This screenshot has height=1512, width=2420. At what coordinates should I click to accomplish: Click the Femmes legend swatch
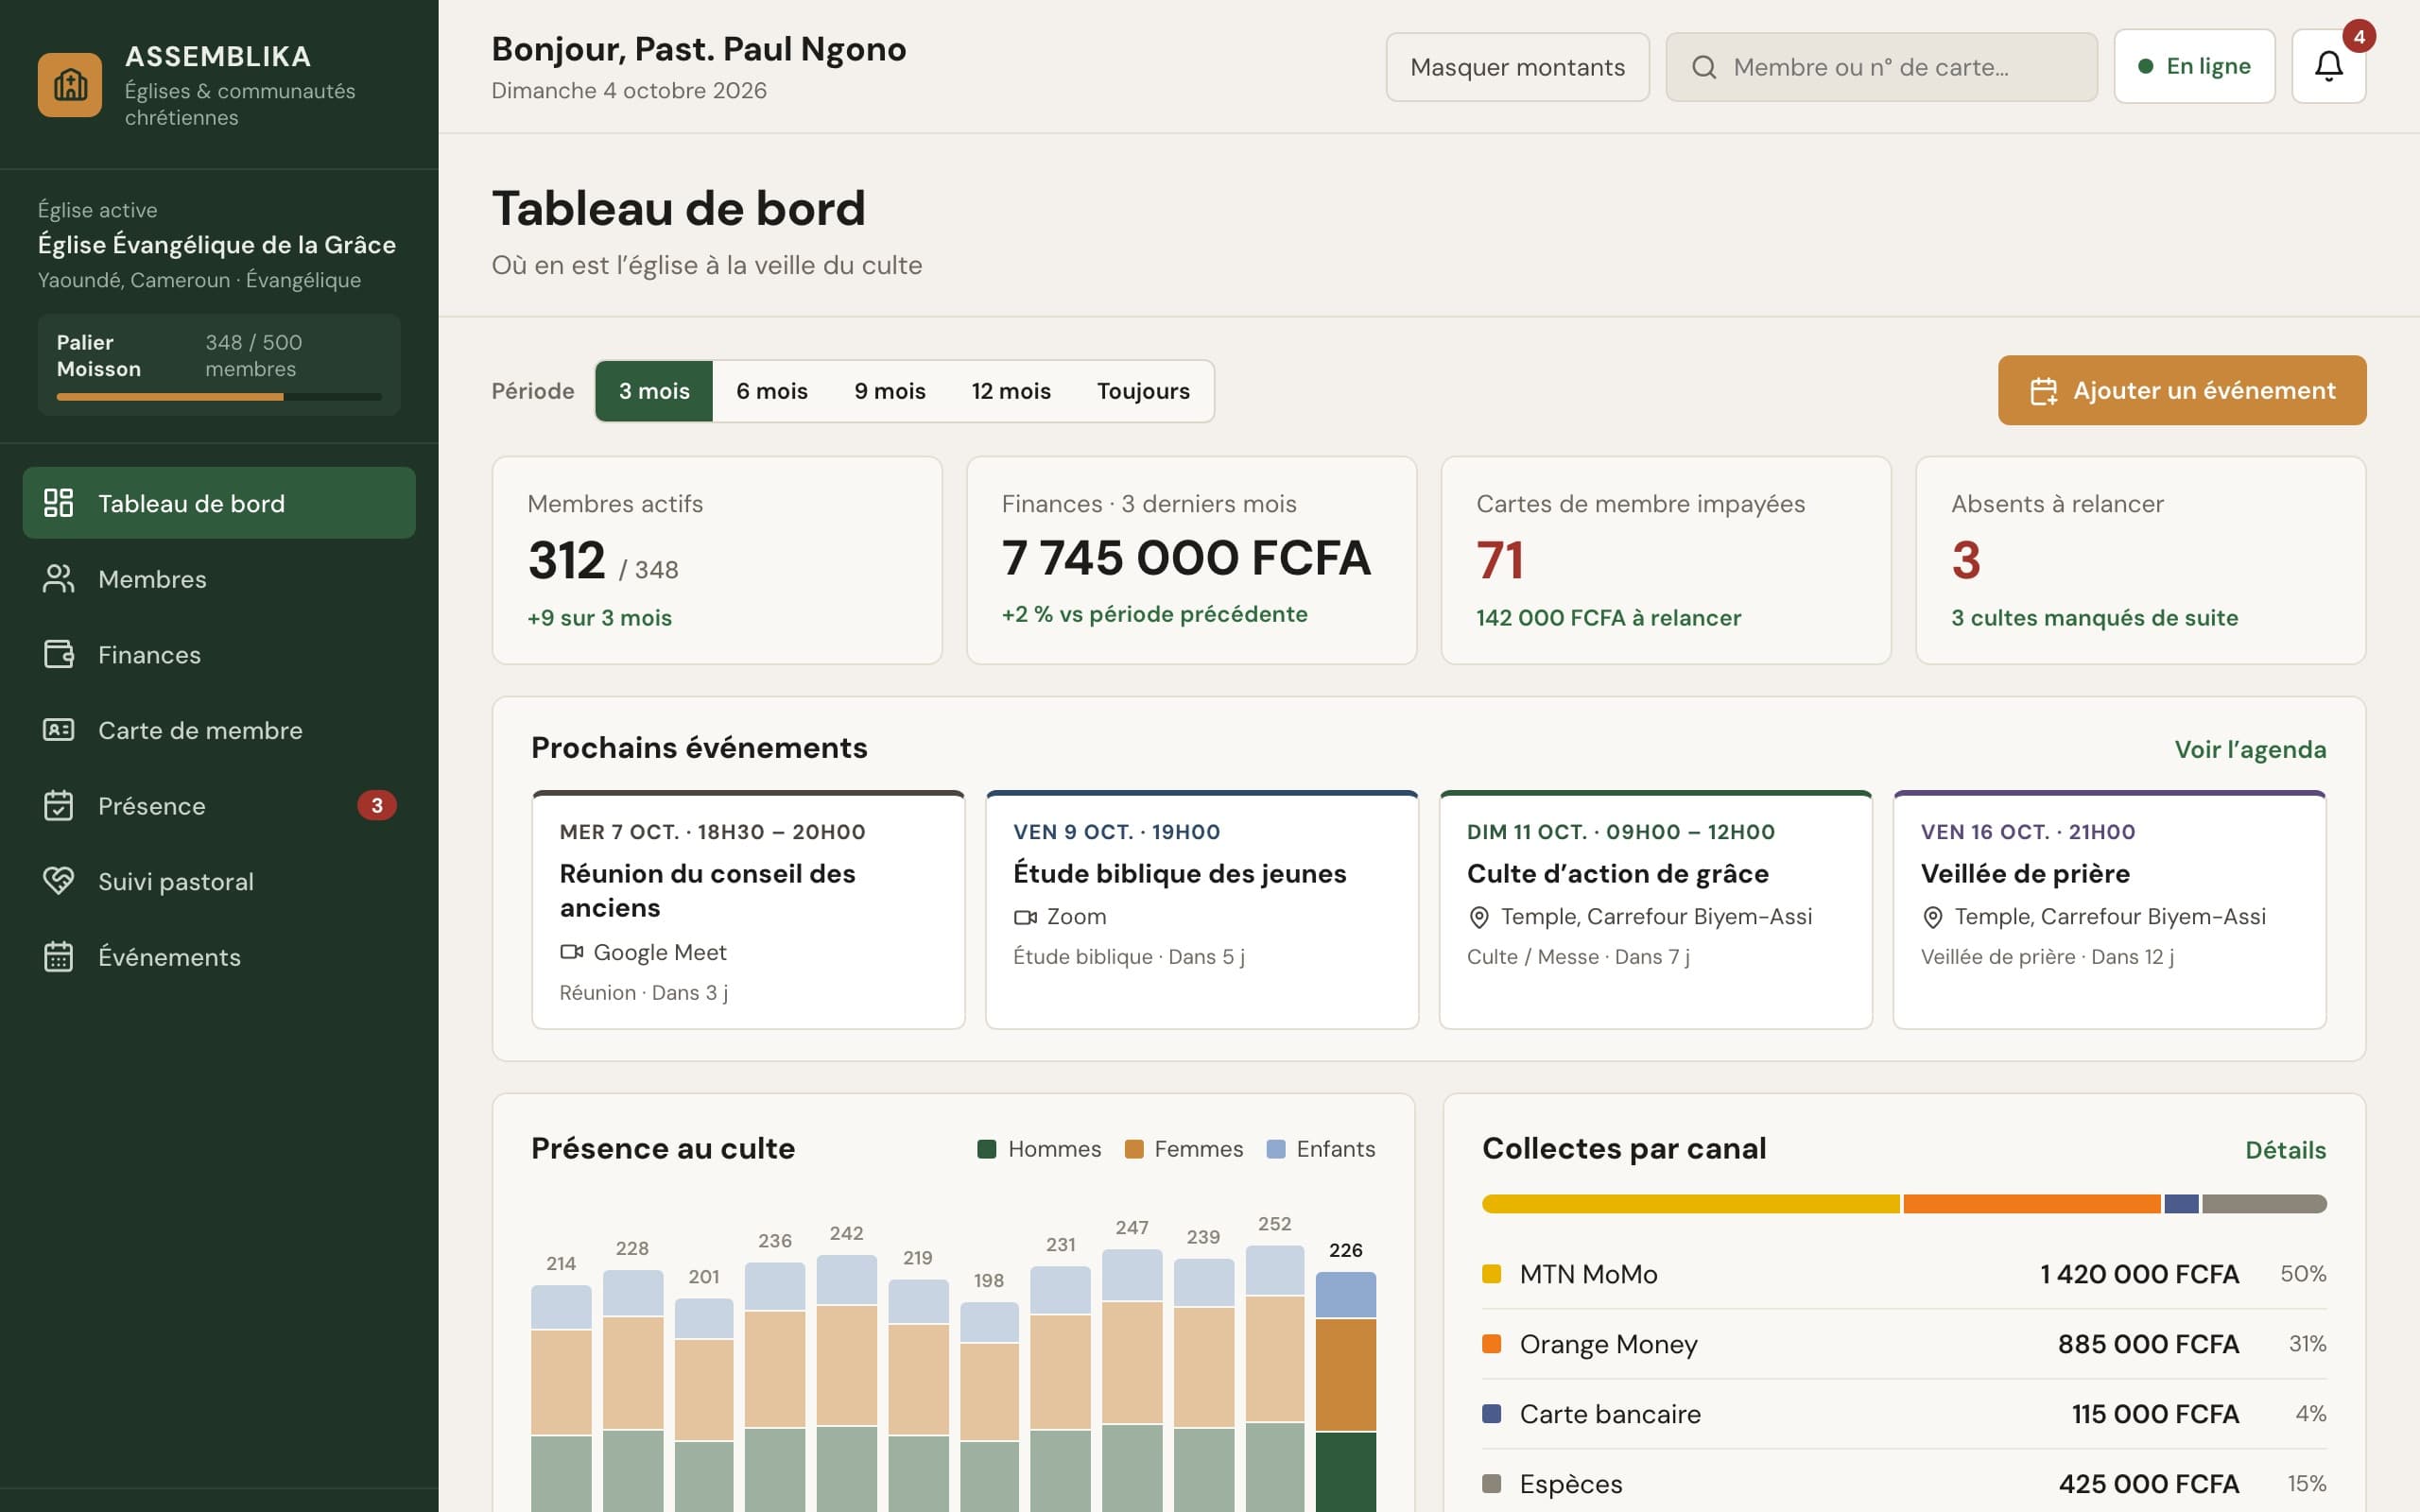(1134, 1149)
